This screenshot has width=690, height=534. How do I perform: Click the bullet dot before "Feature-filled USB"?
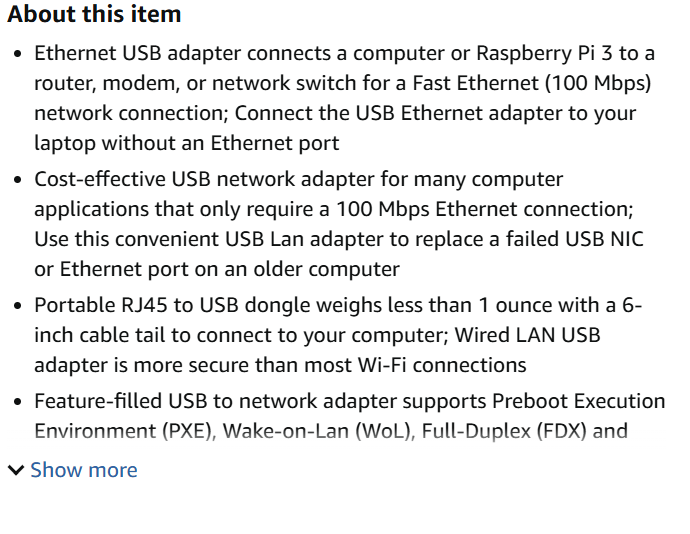pos(17,402)
